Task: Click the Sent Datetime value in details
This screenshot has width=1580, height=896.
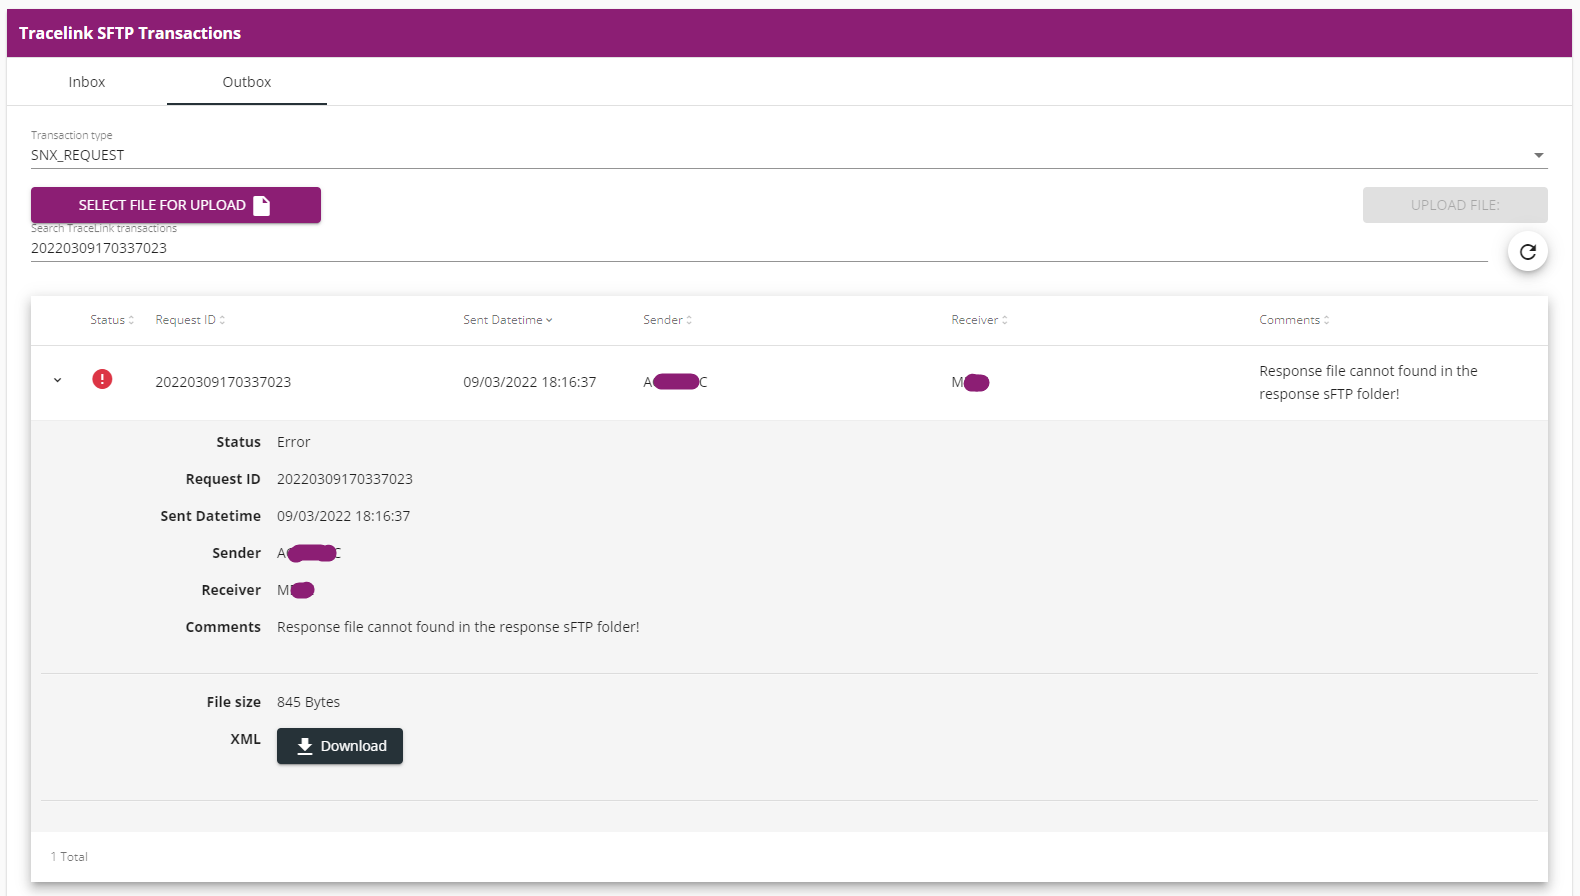Action: (344, 516)
